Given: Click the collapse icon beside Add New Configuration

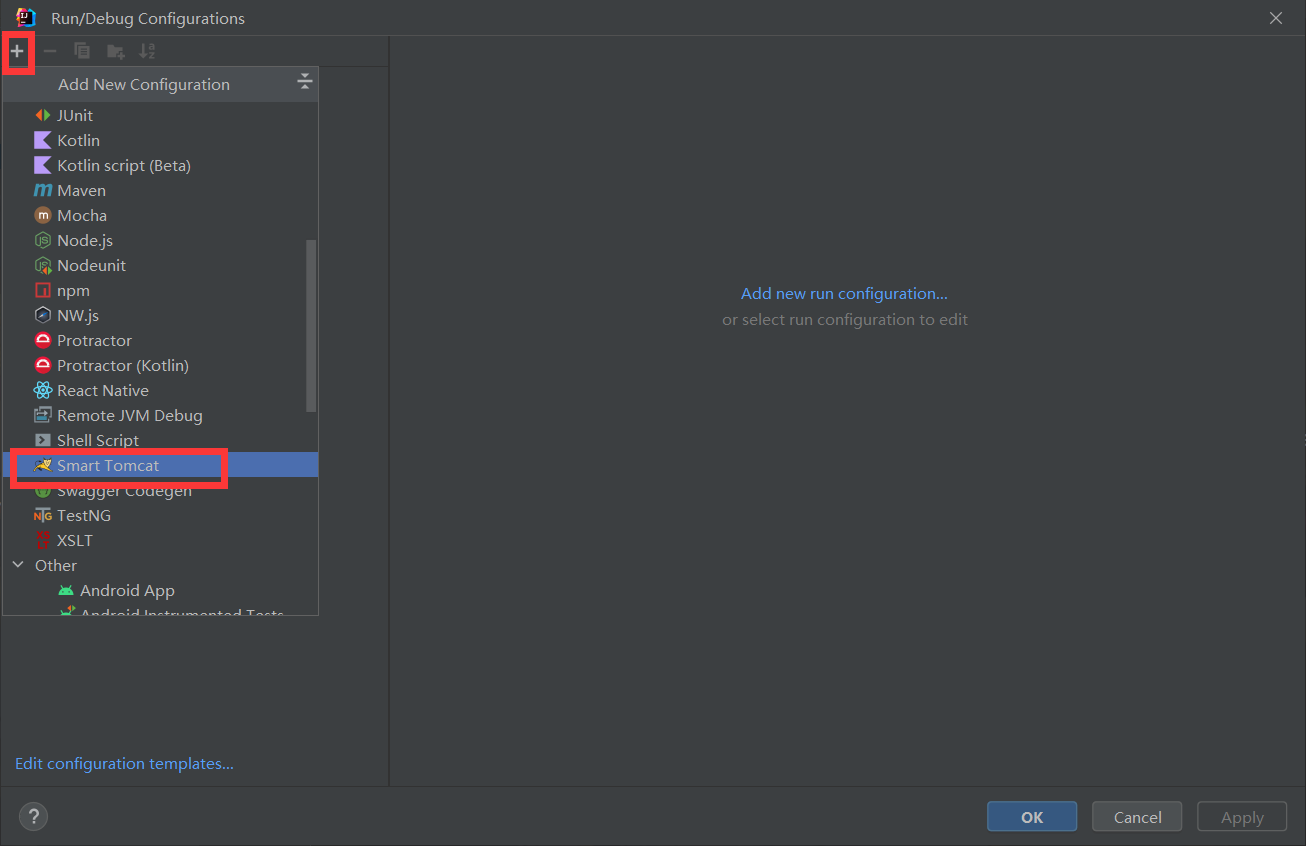Looking at the screenshot, I should click(305, 83).
